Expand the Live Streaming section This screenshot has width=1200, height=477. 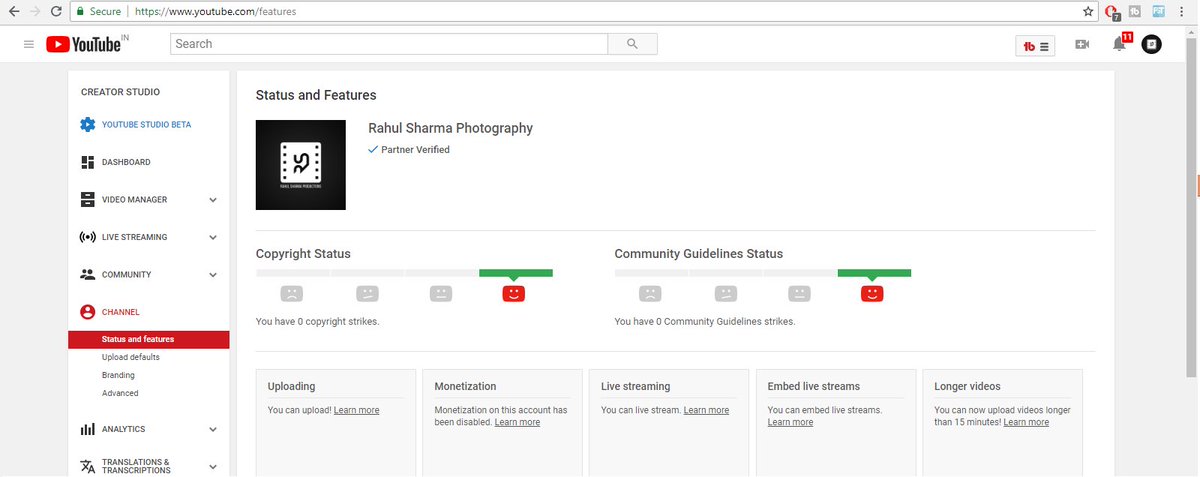coord(213,237)
